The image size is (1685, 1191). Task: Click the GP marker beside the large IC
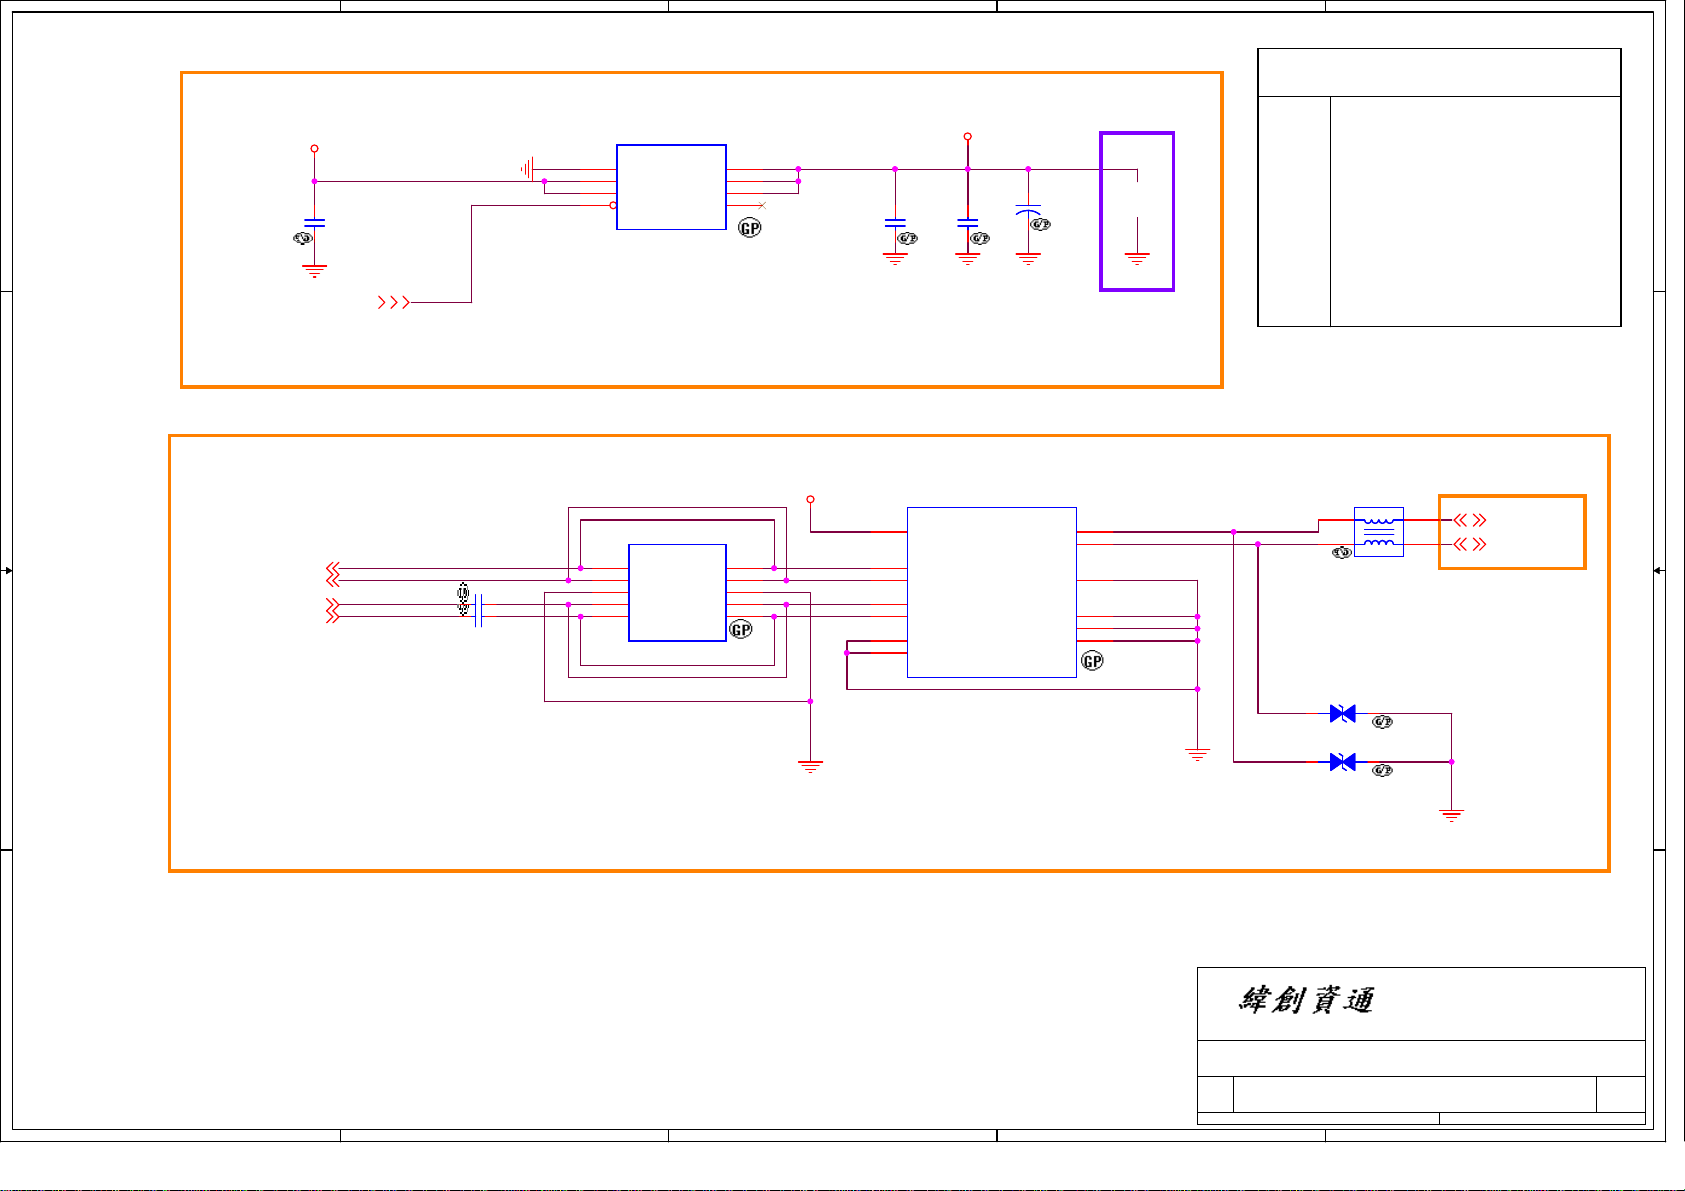[x=1093, y=661]
